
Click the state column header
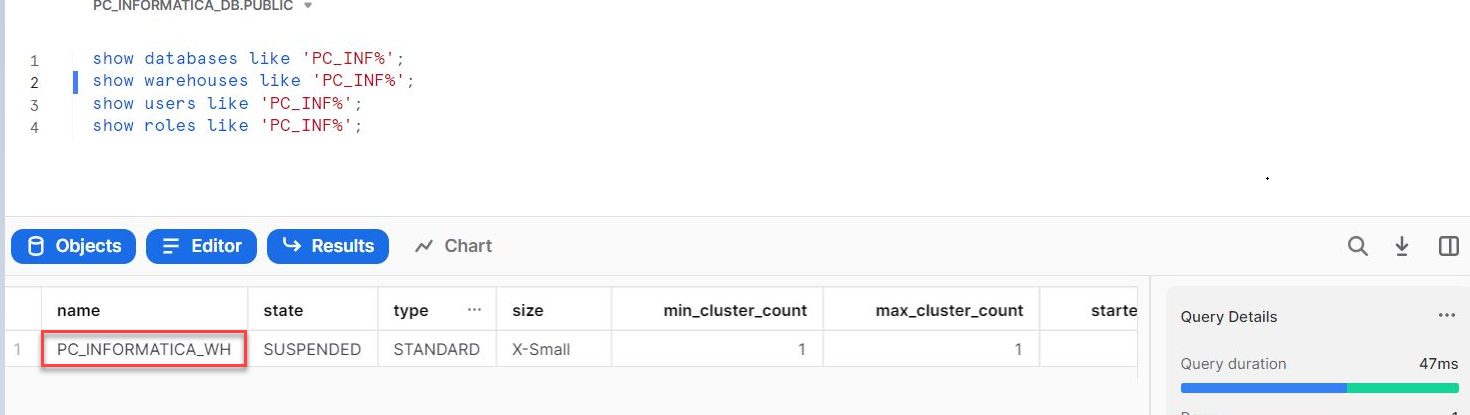[x=283, y=310]
